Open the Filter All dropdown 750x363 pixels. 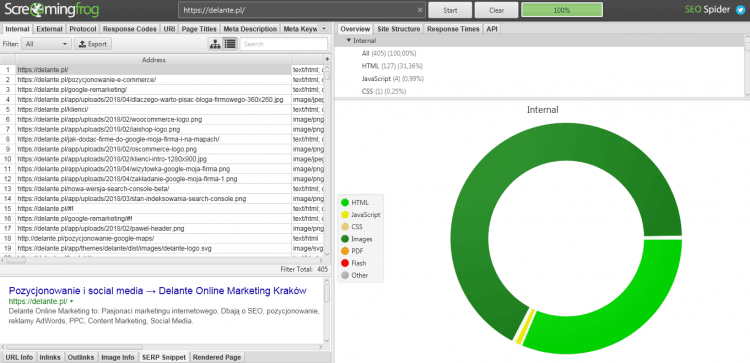pyautogui.click(x=46, y=44)
